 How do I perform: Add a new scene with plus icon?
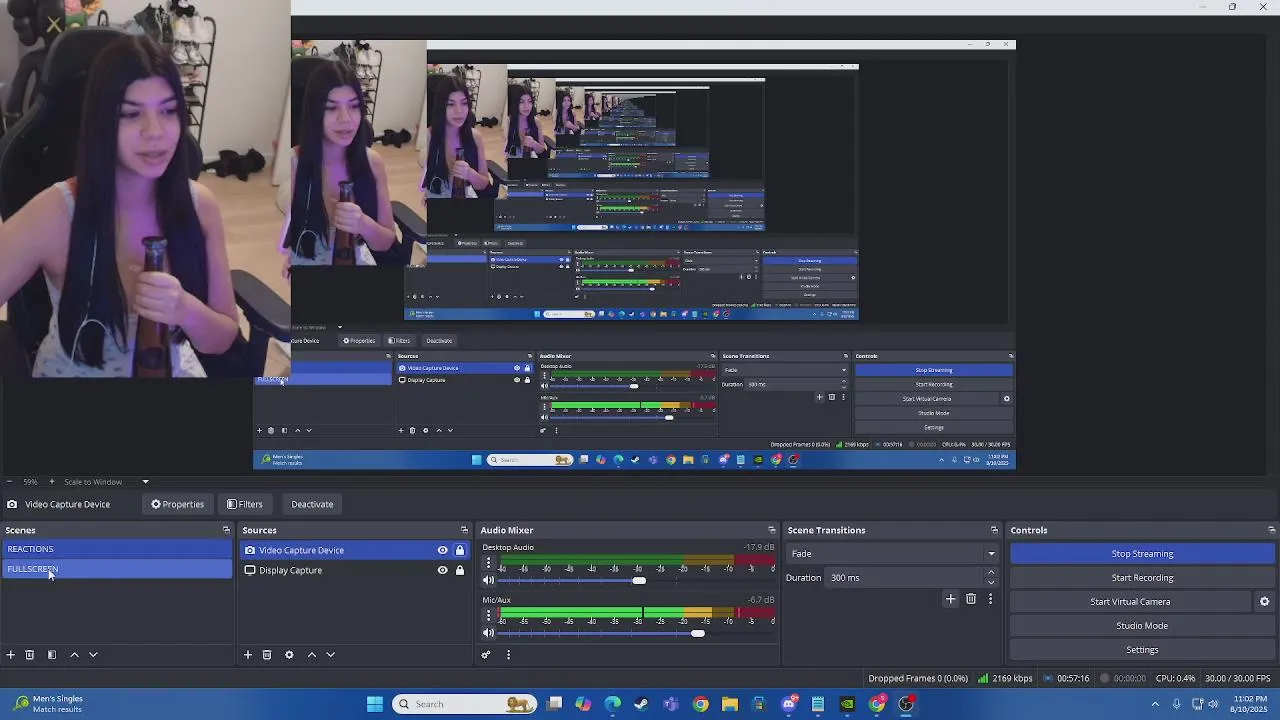10,655
